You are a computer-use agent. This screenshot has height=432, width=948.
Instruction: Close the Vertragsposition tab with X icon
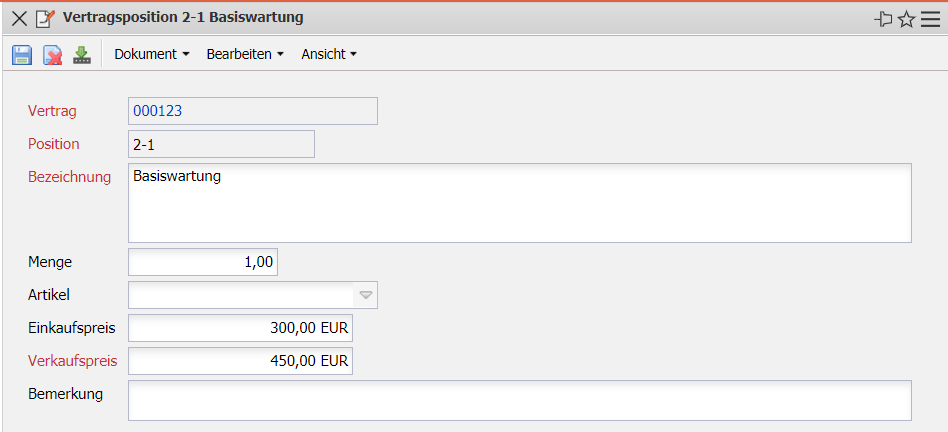point(19,19)
